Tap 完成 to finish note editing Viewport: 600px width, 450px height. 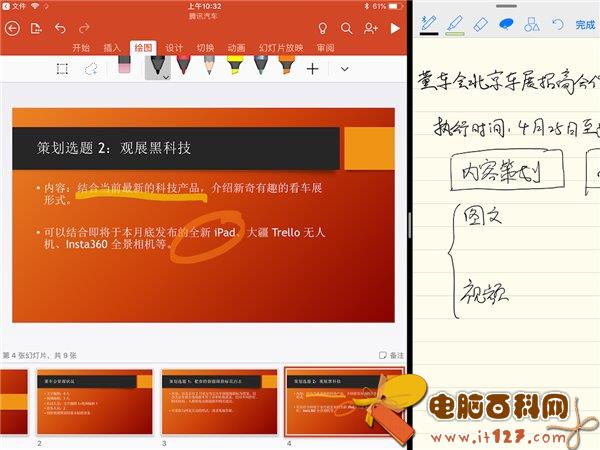tap(585, 24)
